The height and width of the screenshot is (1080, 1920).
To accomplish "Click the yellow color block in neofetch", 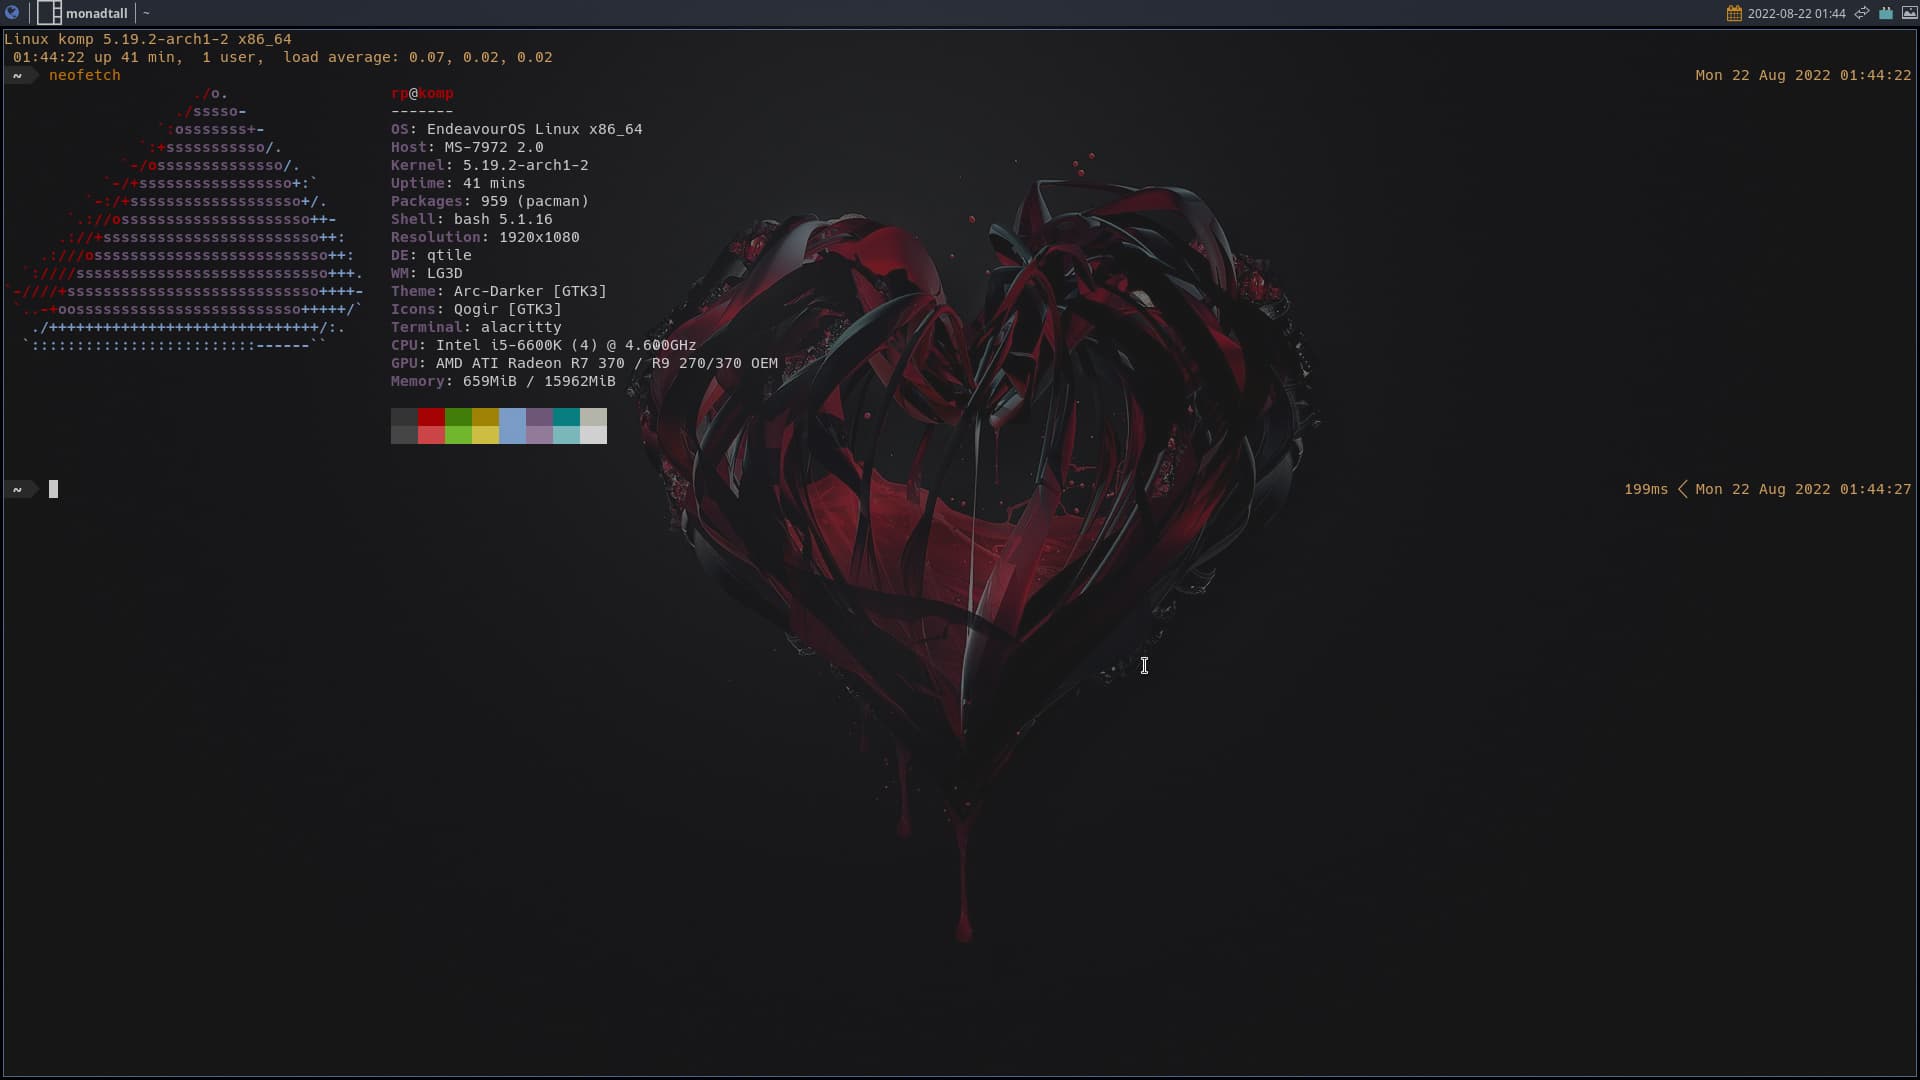I will click(x=485, y=435).
